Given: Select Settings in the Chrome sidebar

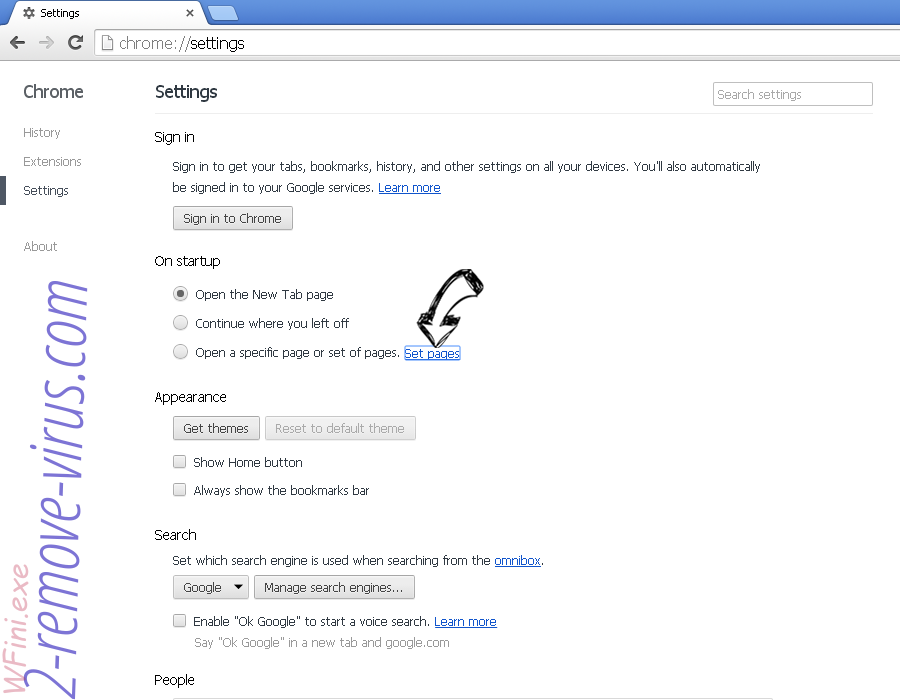Looking at the screenshot, I should coord(45,190).
